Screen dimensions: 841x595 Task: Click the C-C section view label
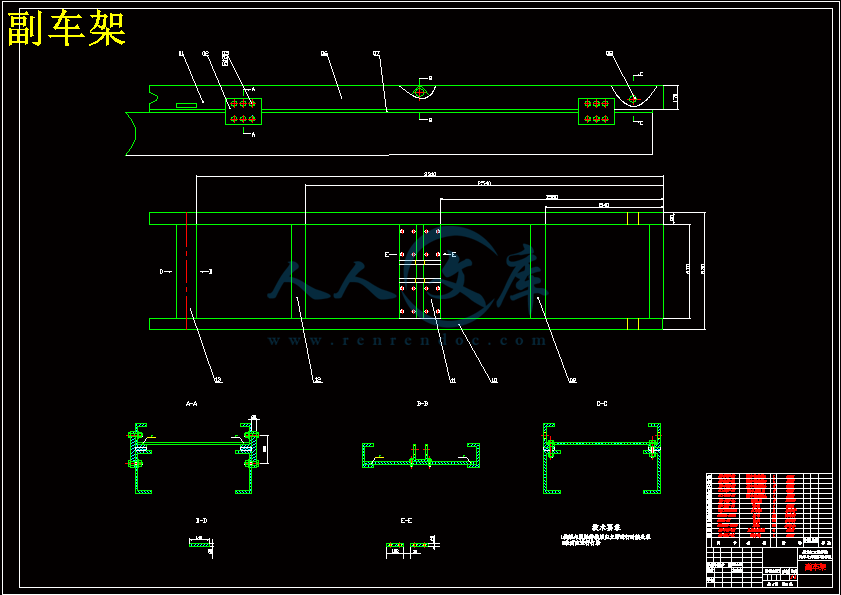tap(601, 403)
